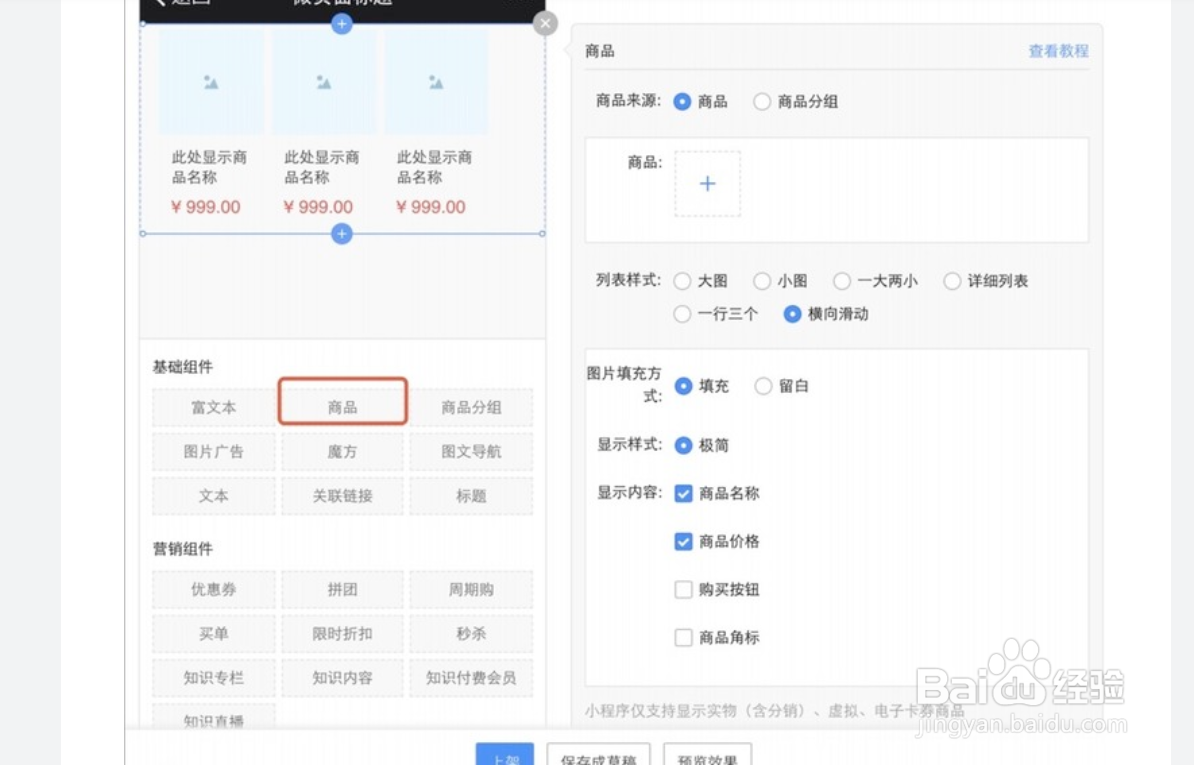Viewport: 1194px width, 765px height.
Task: Add a 优惠券 marketing component
Action: coord(213,589)
